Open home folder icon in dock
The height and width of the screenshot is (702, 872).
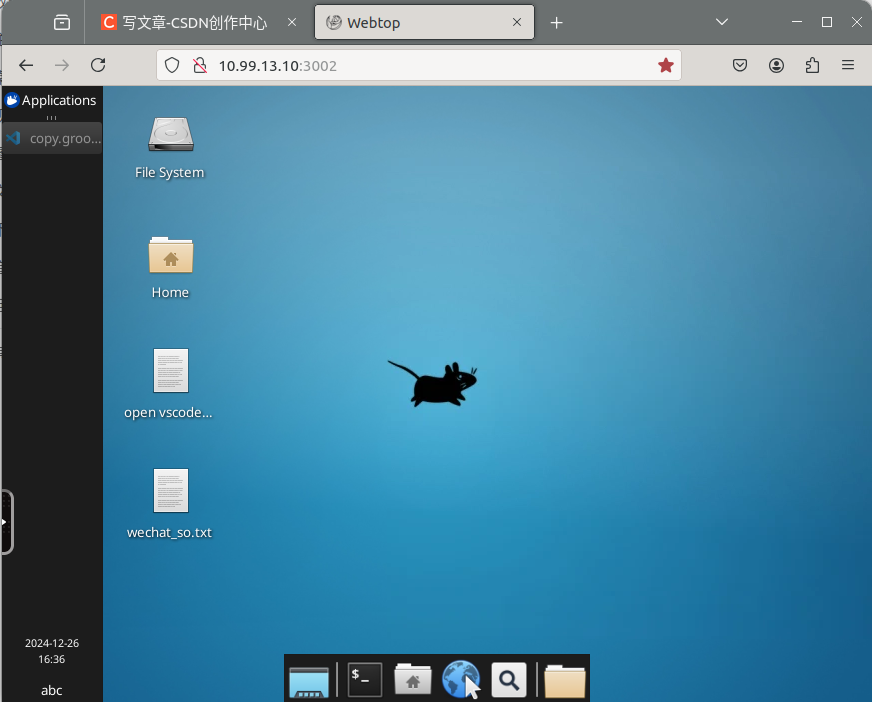(x=413, y=680)
